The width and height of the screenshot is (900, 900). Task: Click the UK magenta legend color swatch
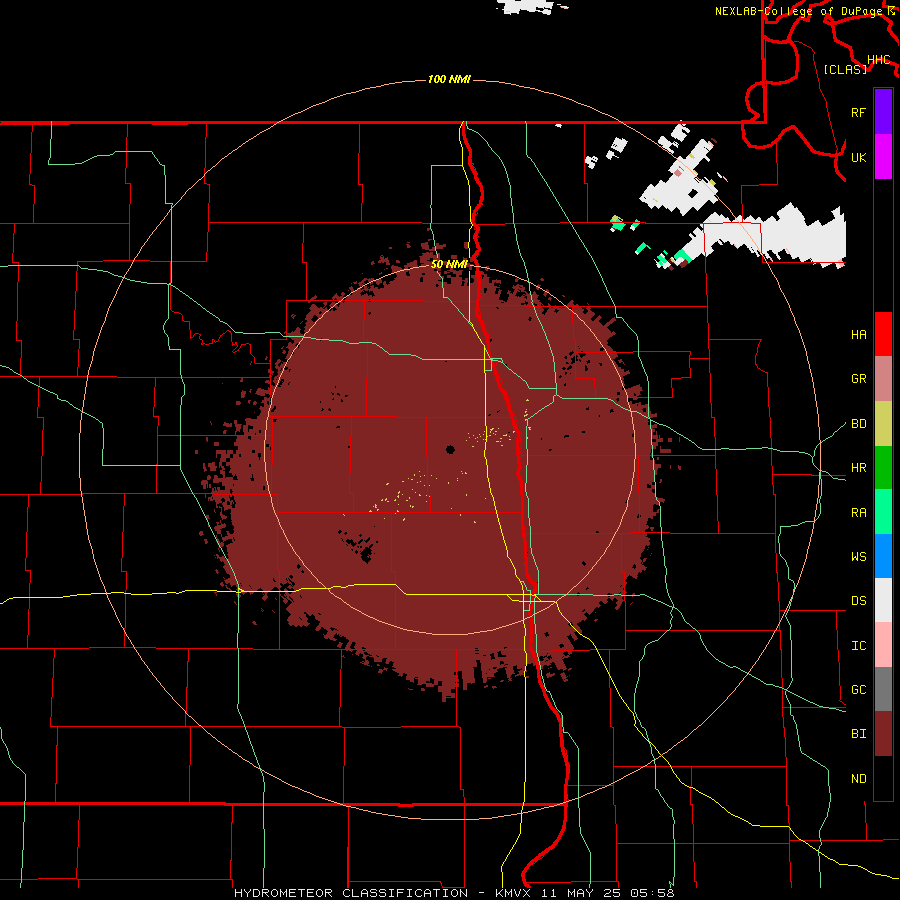pos(883,157)
